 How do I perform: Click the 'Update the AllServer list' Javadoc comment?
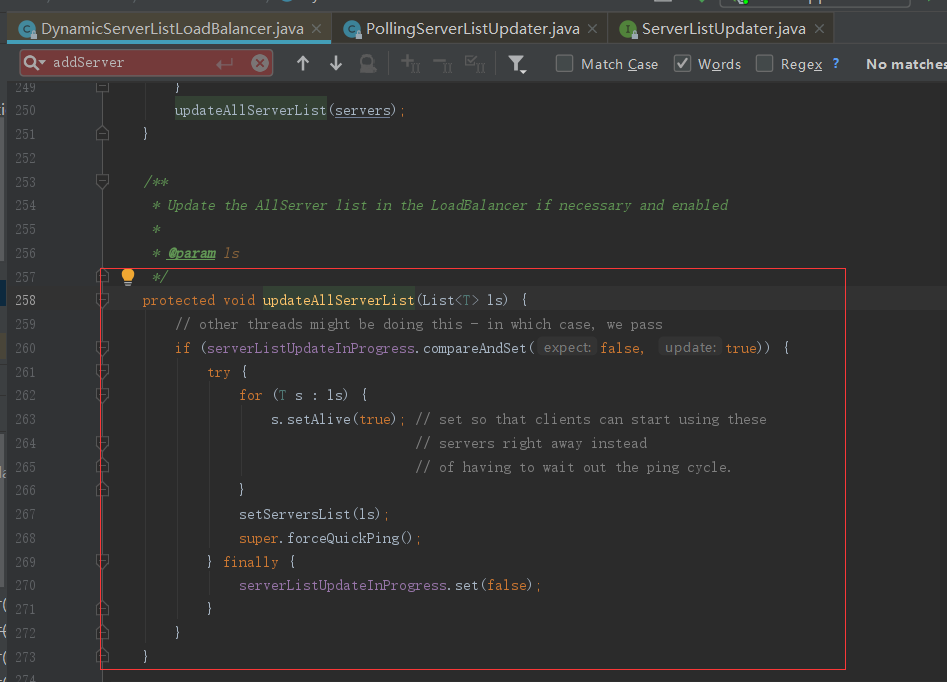pyautogui.click(x=448, y=205)
